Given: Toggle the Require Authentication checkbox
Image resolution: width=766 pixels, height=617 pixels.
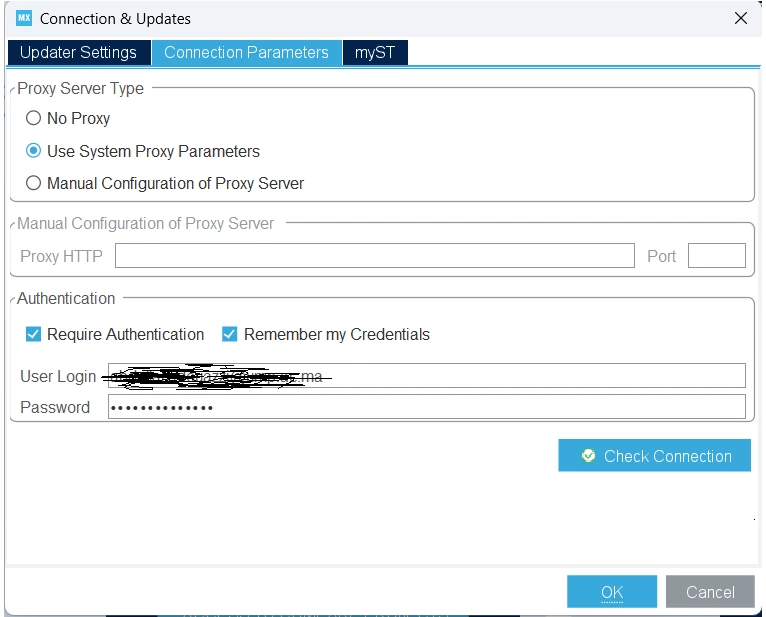Looking at the screenshot, I should 33,335.
